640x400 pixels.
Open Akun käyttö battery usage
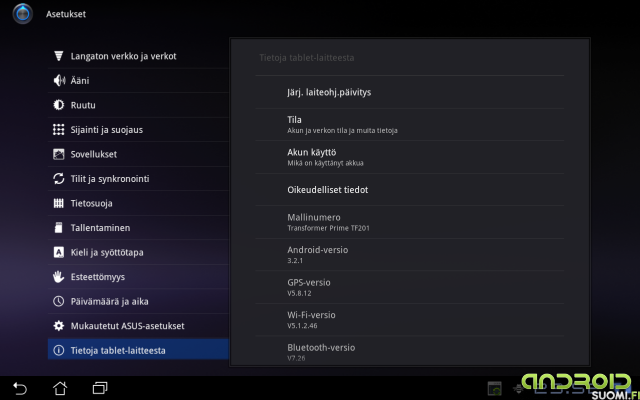(x=410, y=157)
